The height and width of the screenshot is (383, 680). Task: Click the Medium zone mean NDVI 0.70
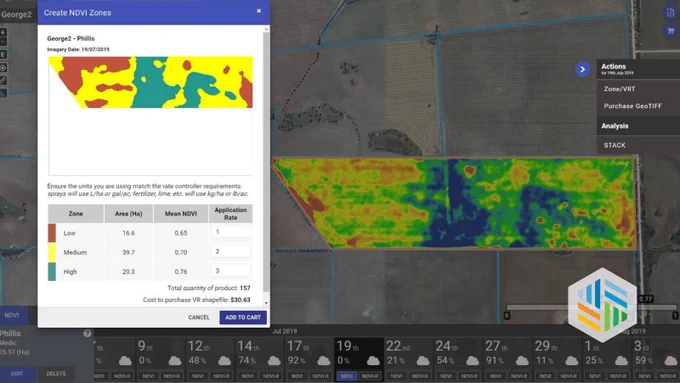point(181,252)
